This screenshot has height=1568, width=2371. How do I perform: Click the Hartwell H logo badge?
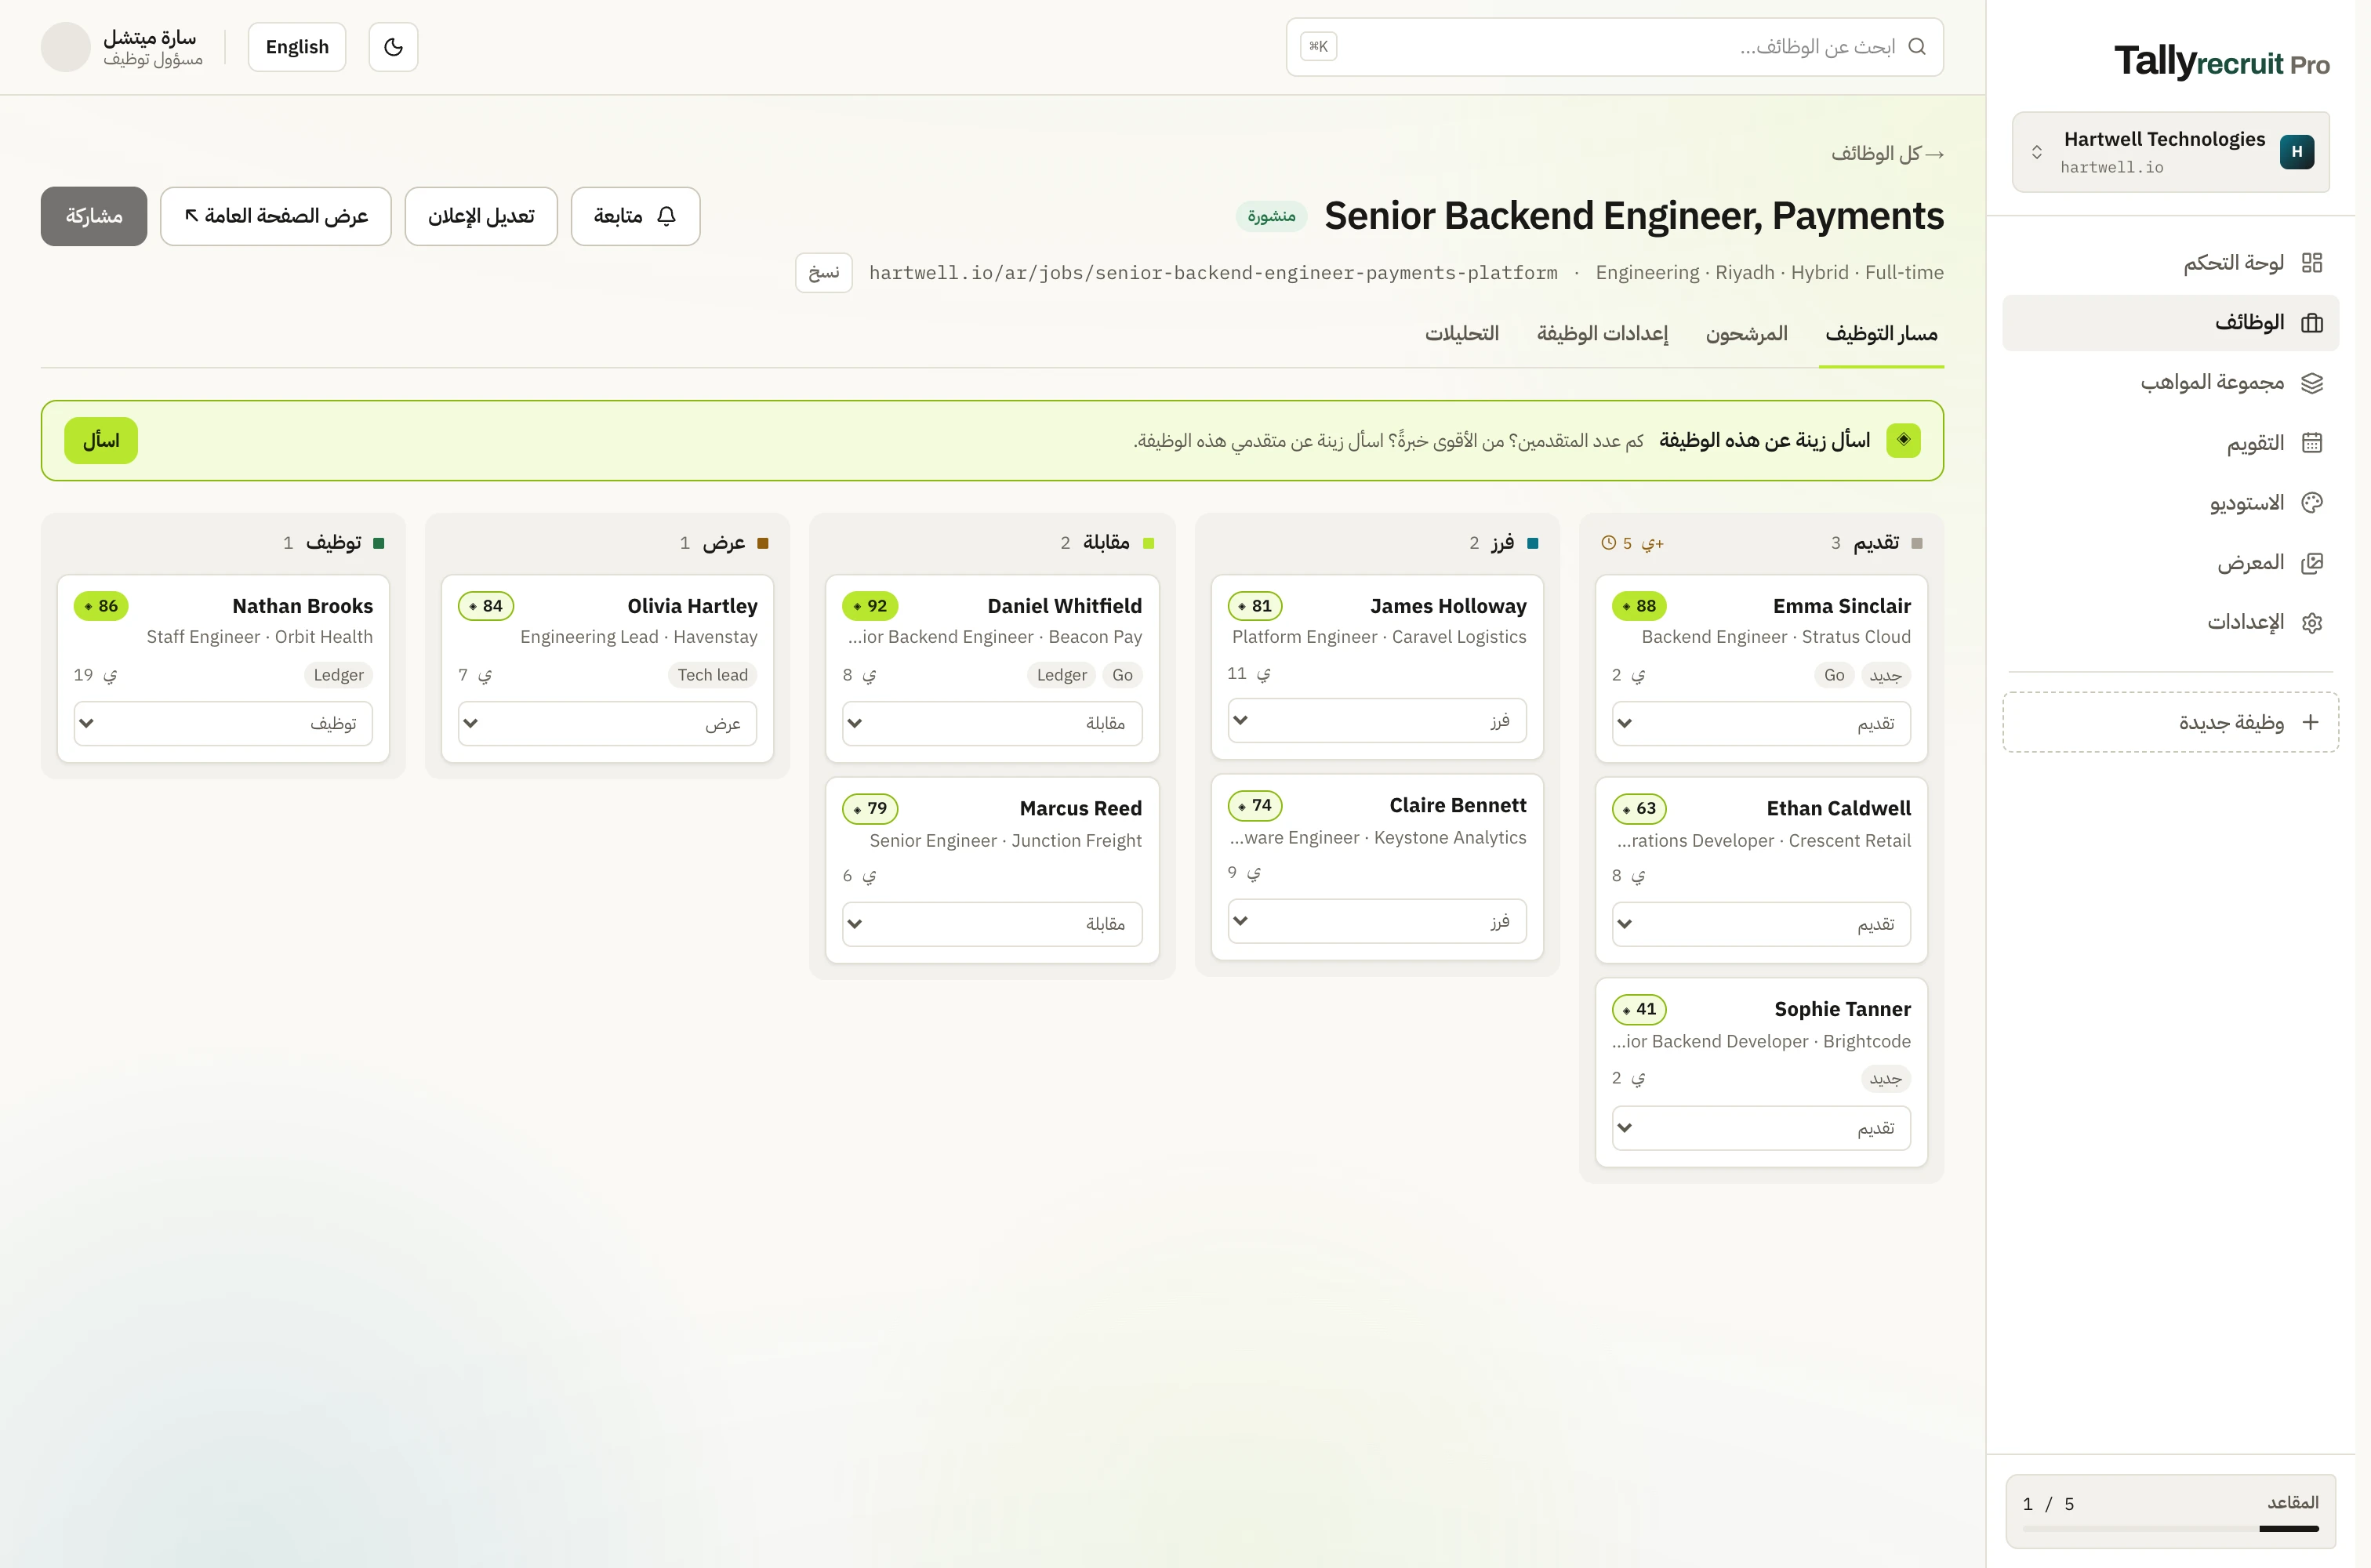2297,152
